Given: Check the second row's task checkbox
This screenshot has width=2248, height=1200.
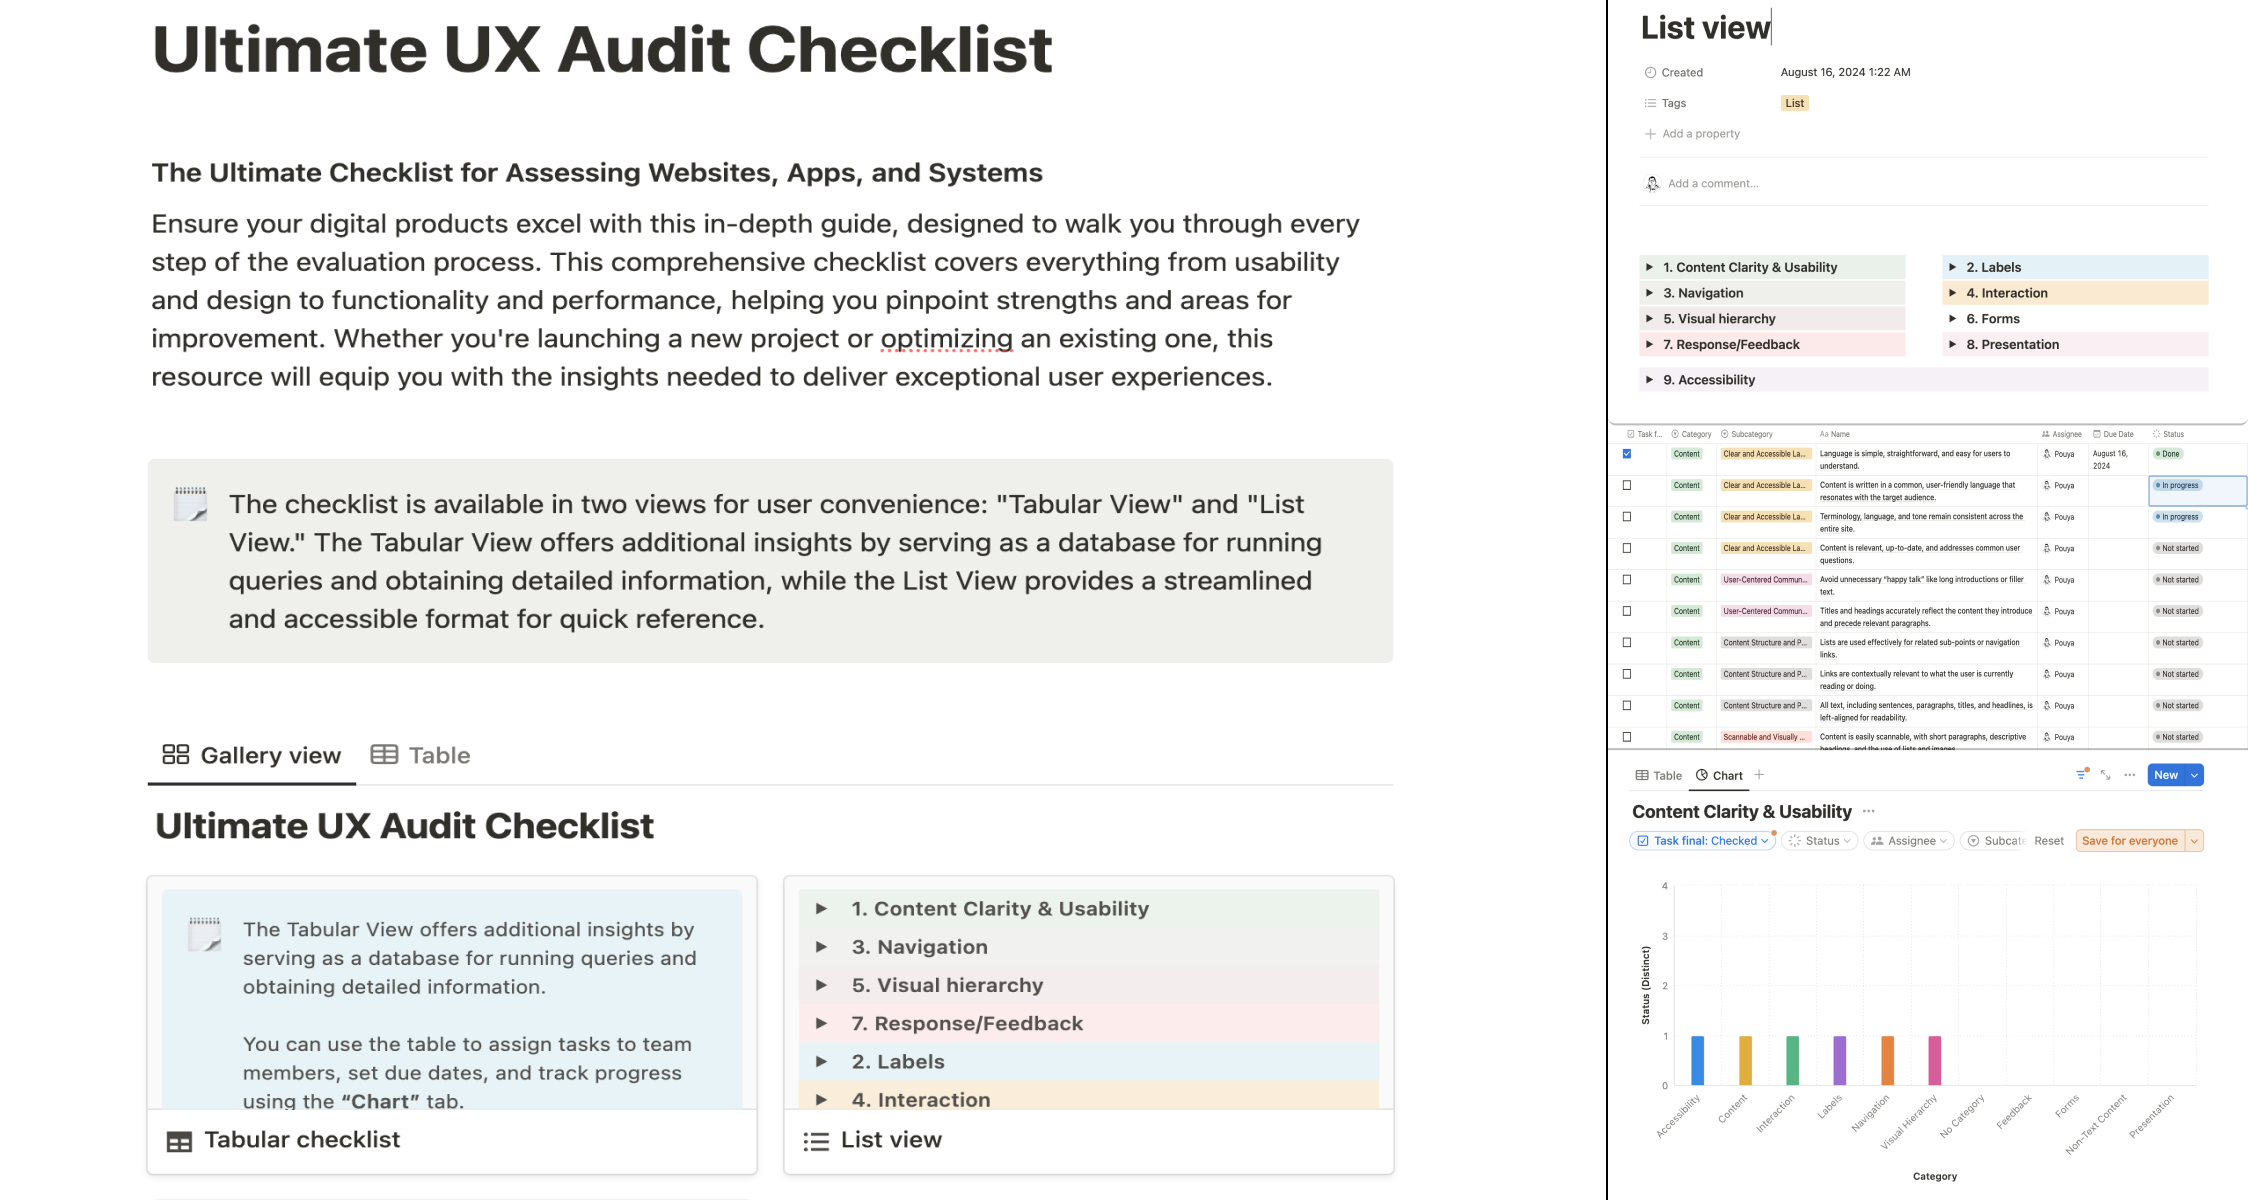Looking at the screenshot, I should click(x=1627, y=486).
